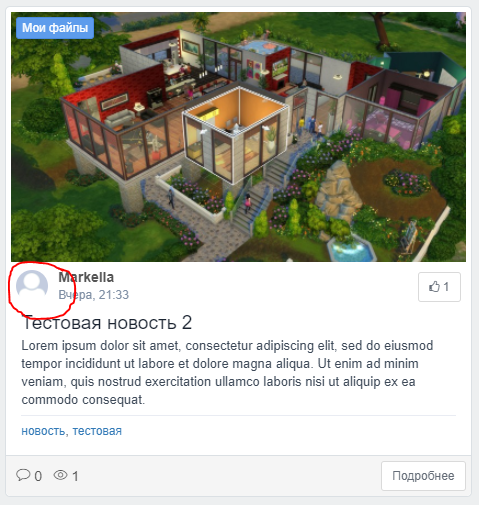
Task: Click the comment count 0
Action: 38,476
